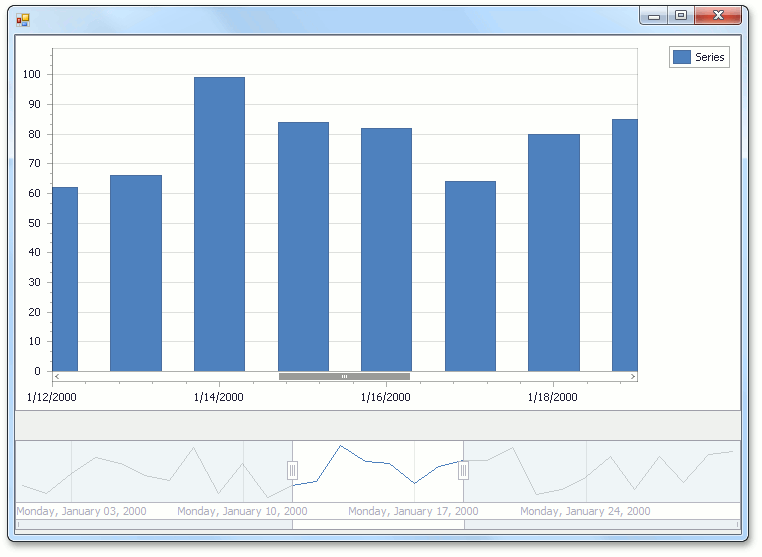The image size is (762, 557).
Task: Click the 100 value on the Y axis
Action: [x=32, y=74]
